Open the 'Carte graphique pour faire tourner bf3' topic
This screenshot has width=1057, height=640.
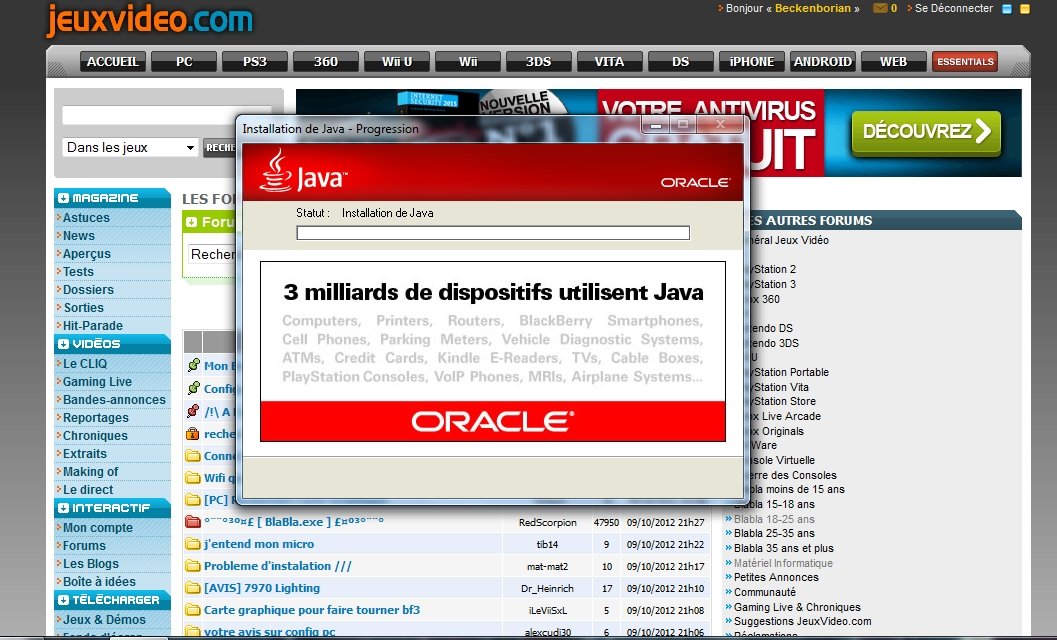pyautogui.click(x=311, y=610)
